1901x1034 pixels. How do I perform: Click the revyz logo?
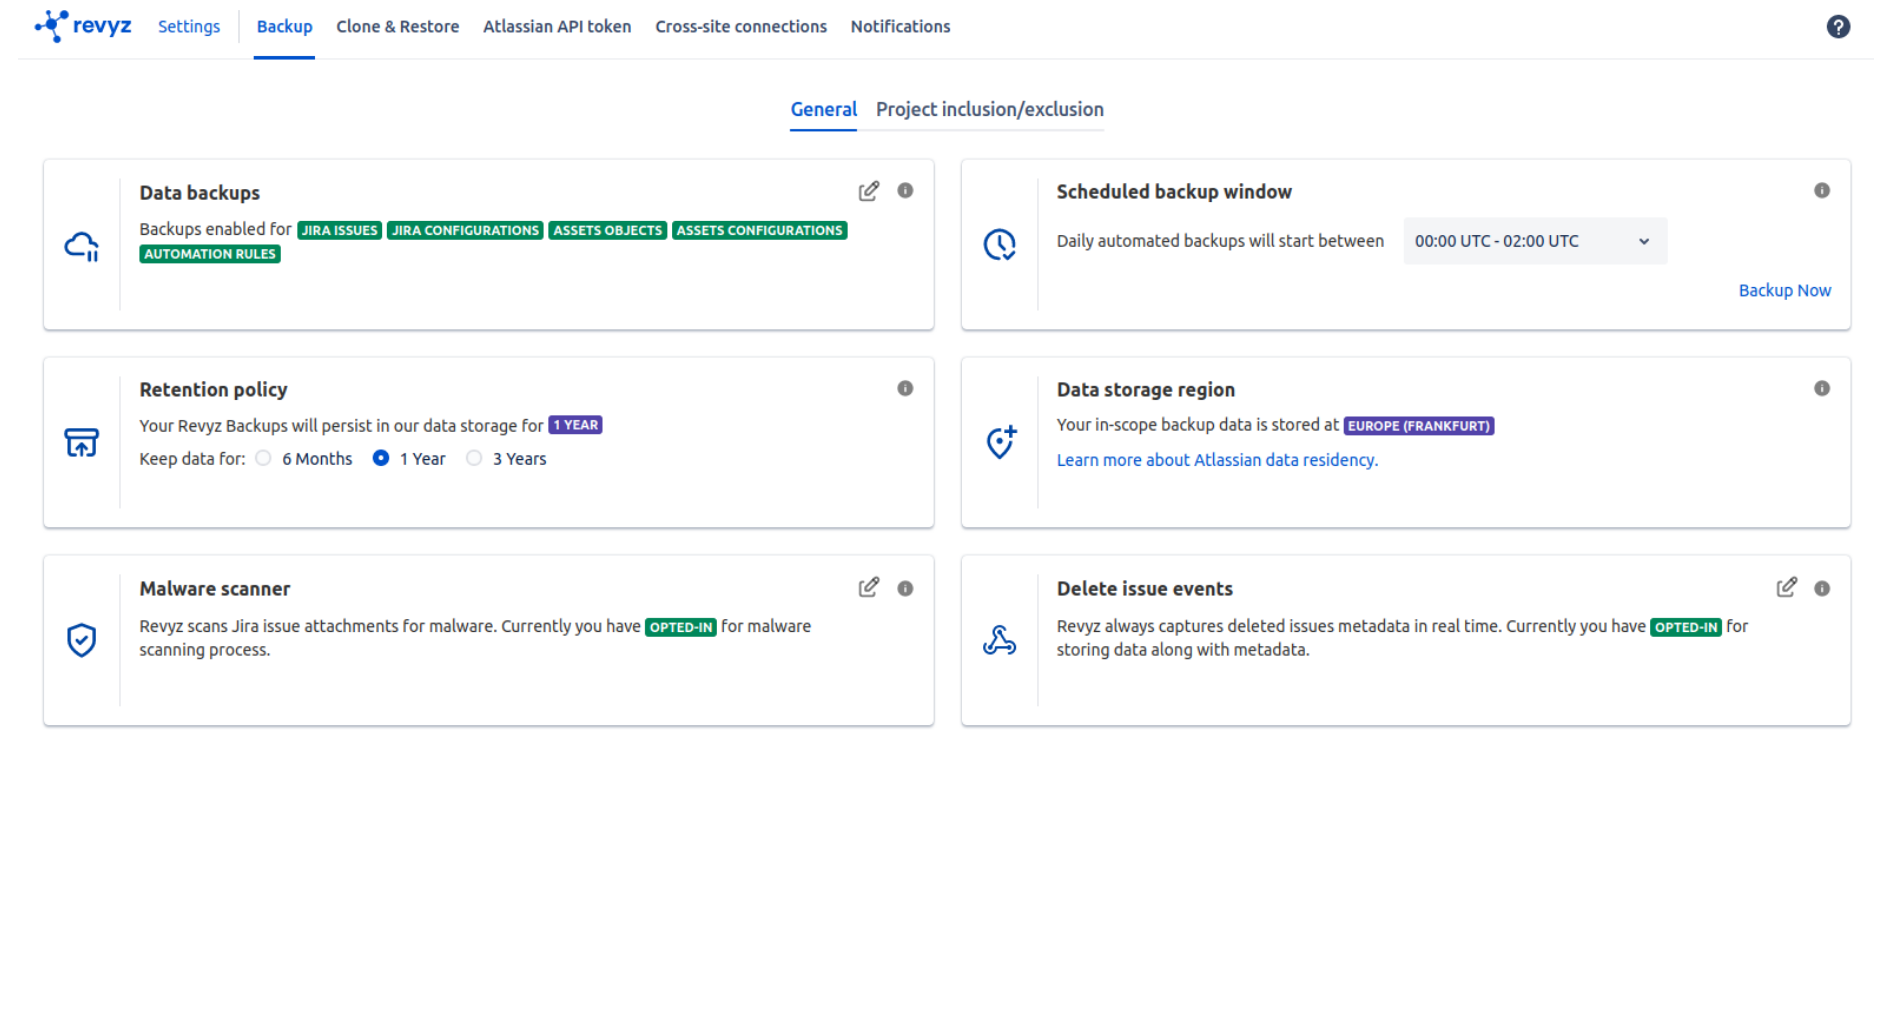83,26
